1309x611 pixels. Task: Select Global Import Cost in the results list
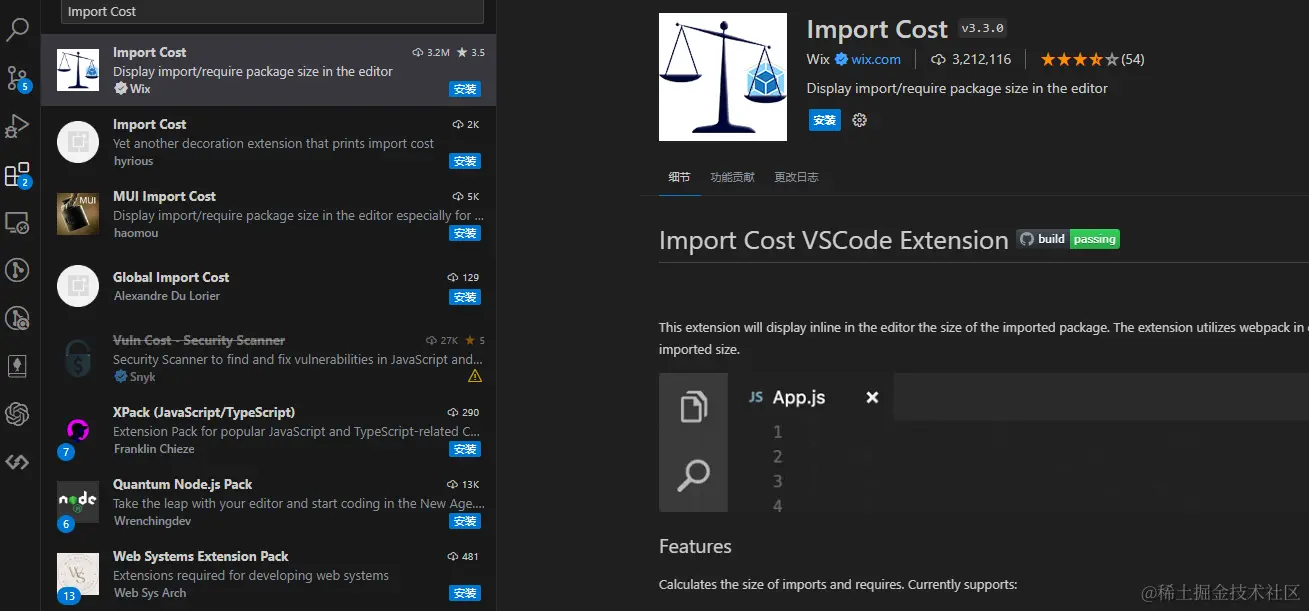click(270, 286)
